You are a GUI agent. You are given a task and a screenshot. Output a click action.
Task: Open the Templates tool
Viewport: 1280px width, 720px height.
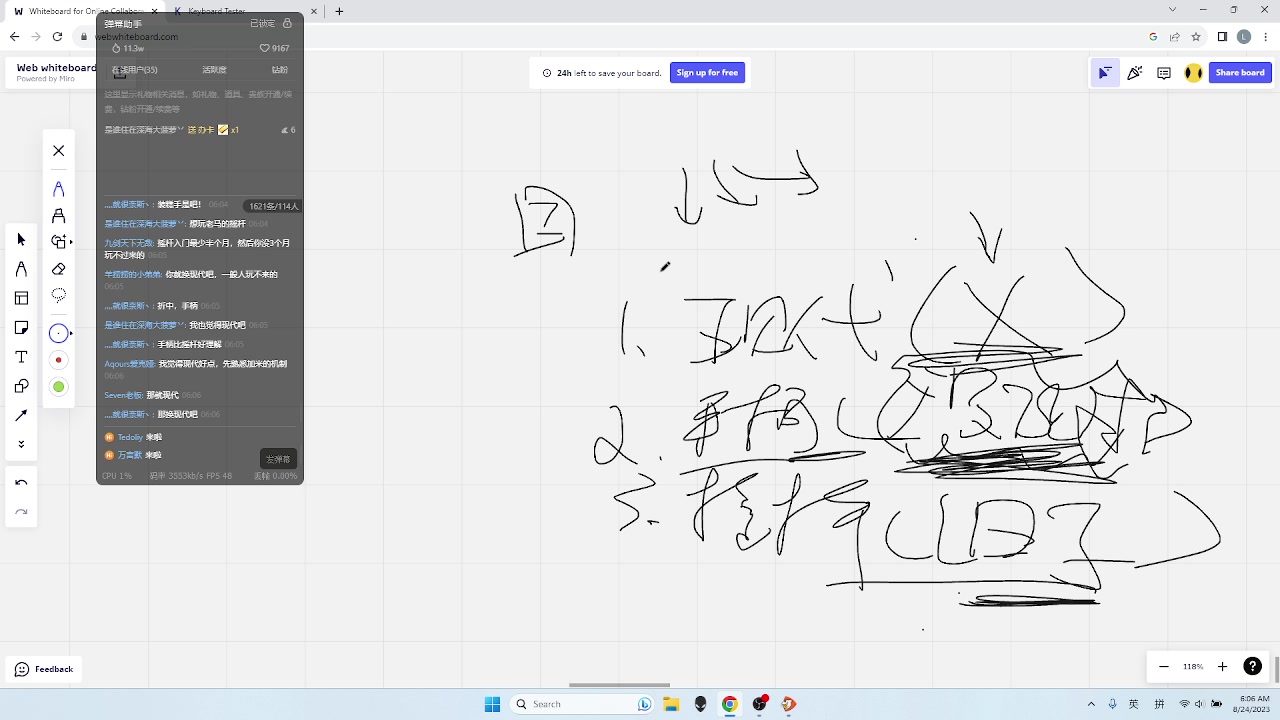point(21,298)
